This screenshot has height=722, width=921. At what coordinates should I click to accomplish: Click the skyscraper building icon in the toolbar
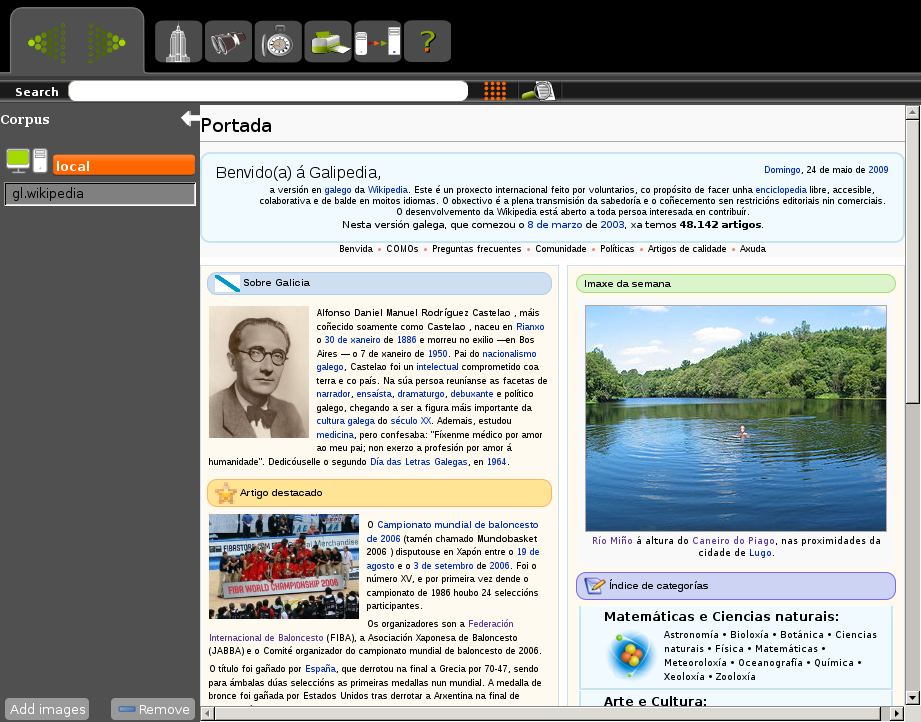click(177, 41)
